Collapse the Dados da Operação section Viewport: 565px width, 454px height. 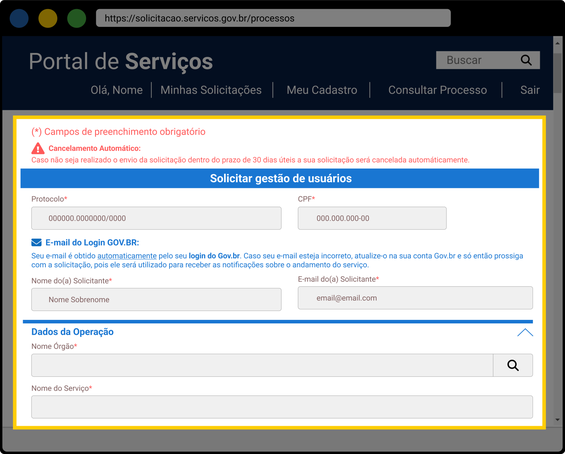point(525,332)
